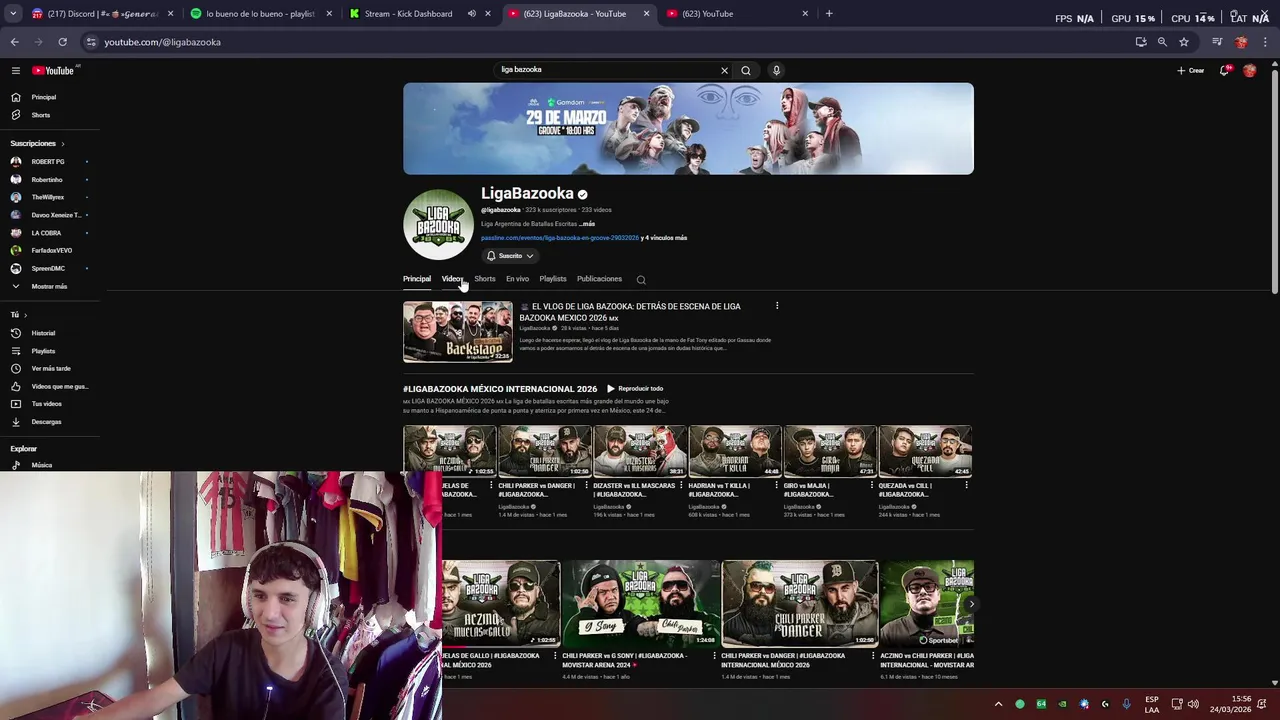Open ROBERT PG subscription channel
This screenshot has height=720, width=1280.
point(50,161)
